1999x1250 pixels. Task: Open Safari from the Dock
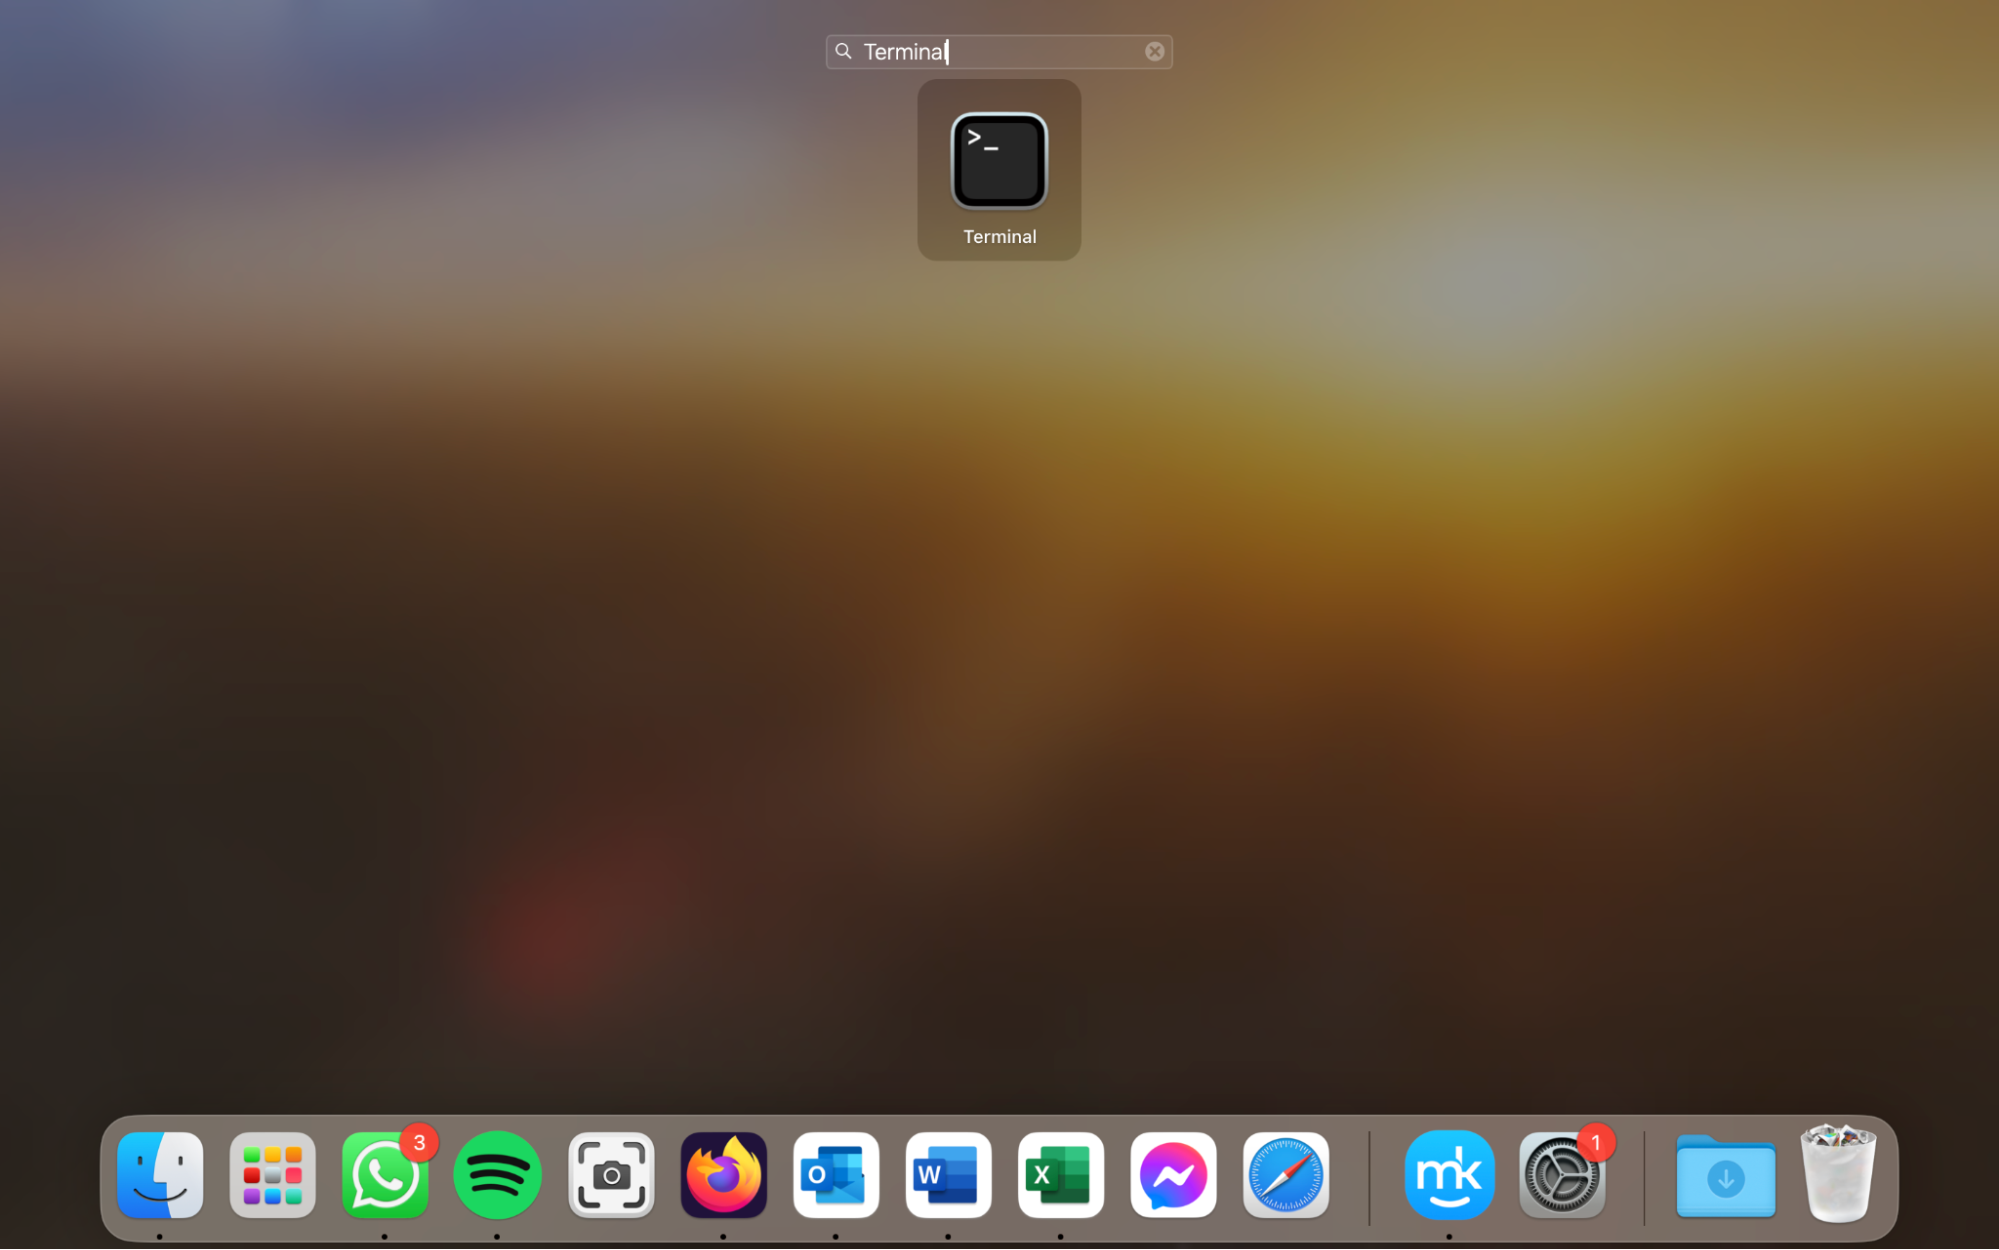(1286, 1175)
